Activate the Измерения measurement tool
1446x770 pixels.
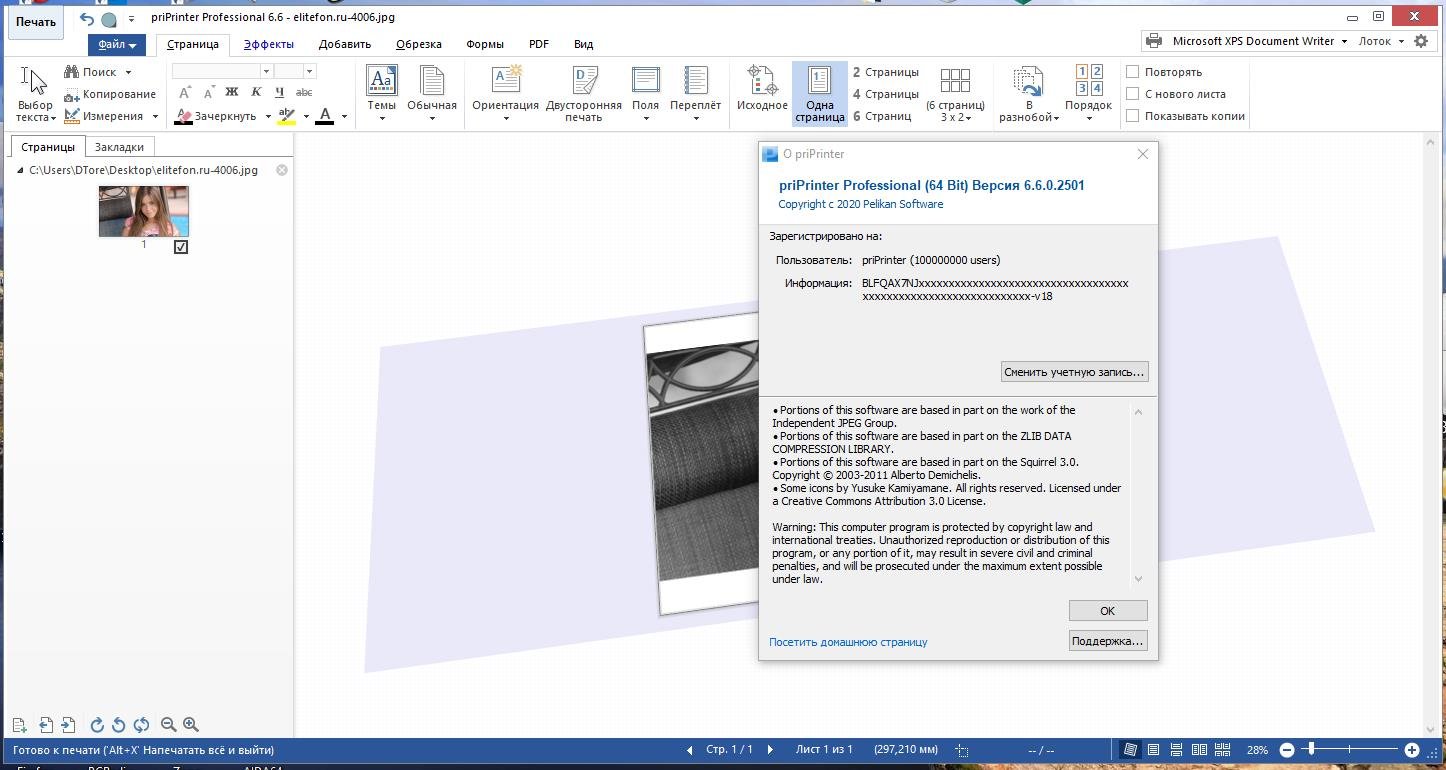click(x=103, y=116)
